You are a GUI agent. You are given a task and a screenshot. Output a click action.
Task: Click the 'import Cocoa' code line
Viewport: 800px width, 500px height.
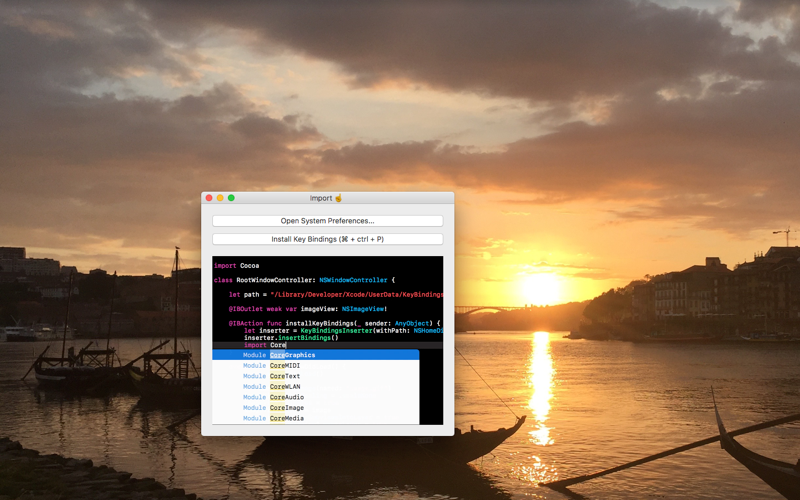click(237, 266)
